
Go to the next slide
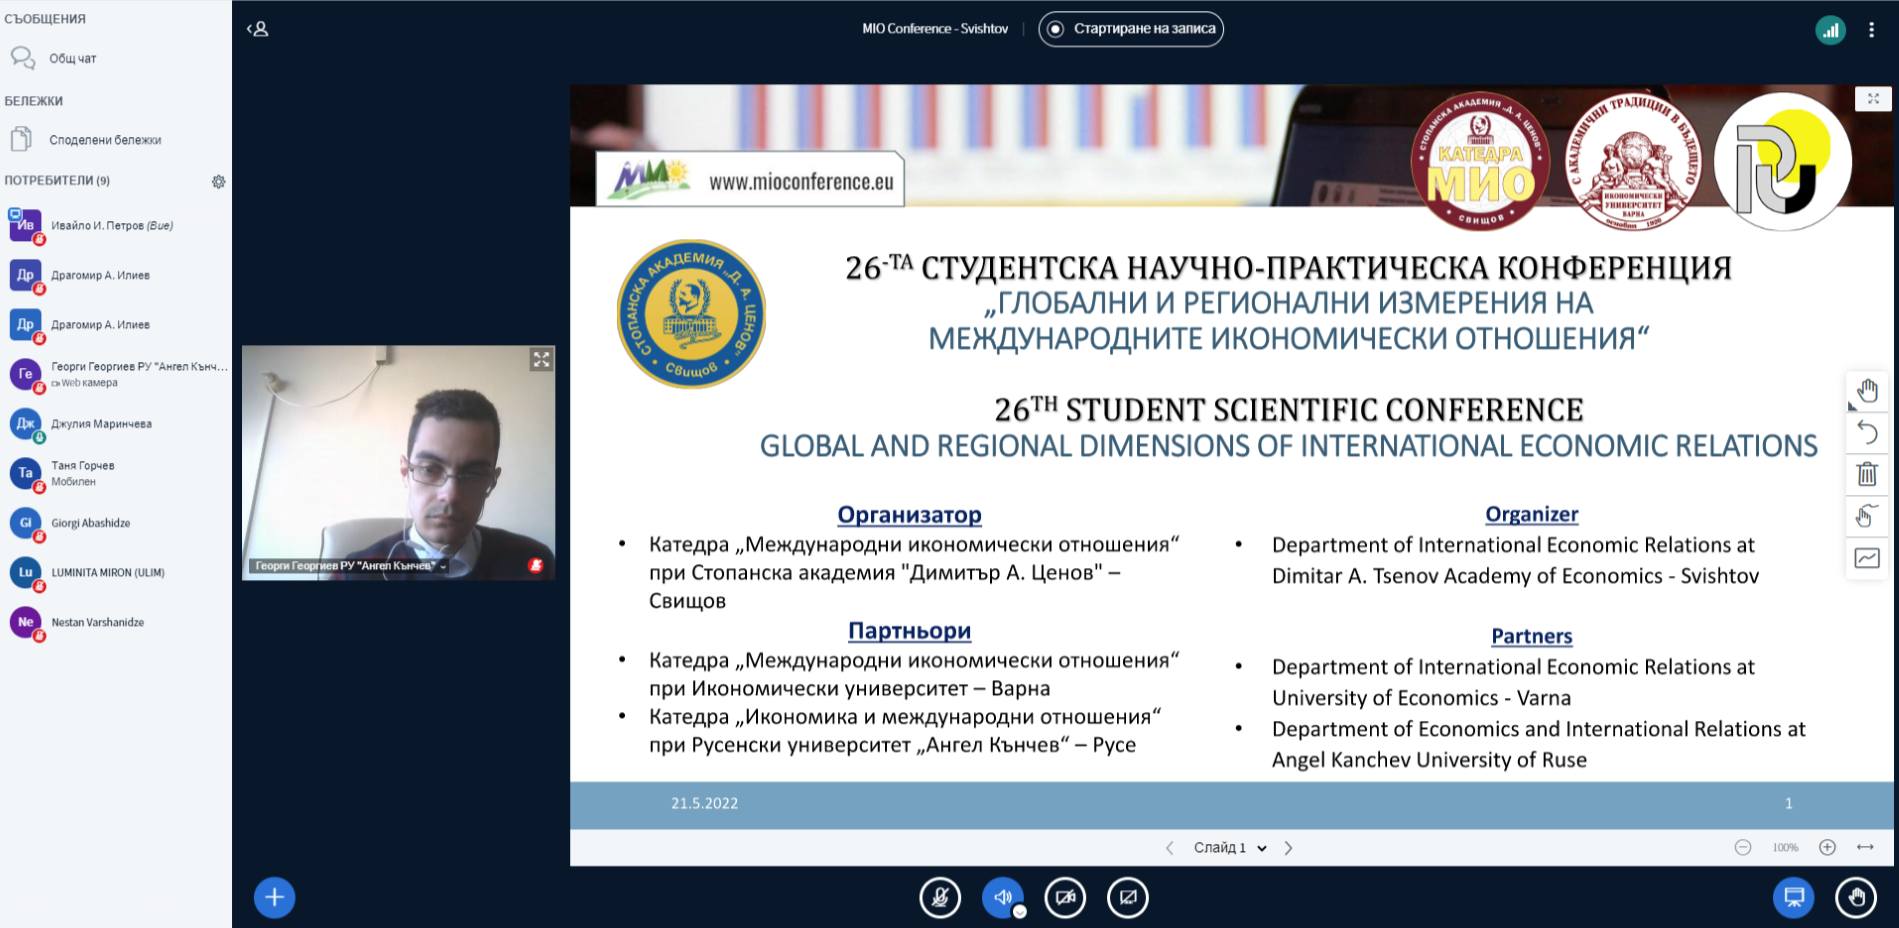click(1288, 848)
